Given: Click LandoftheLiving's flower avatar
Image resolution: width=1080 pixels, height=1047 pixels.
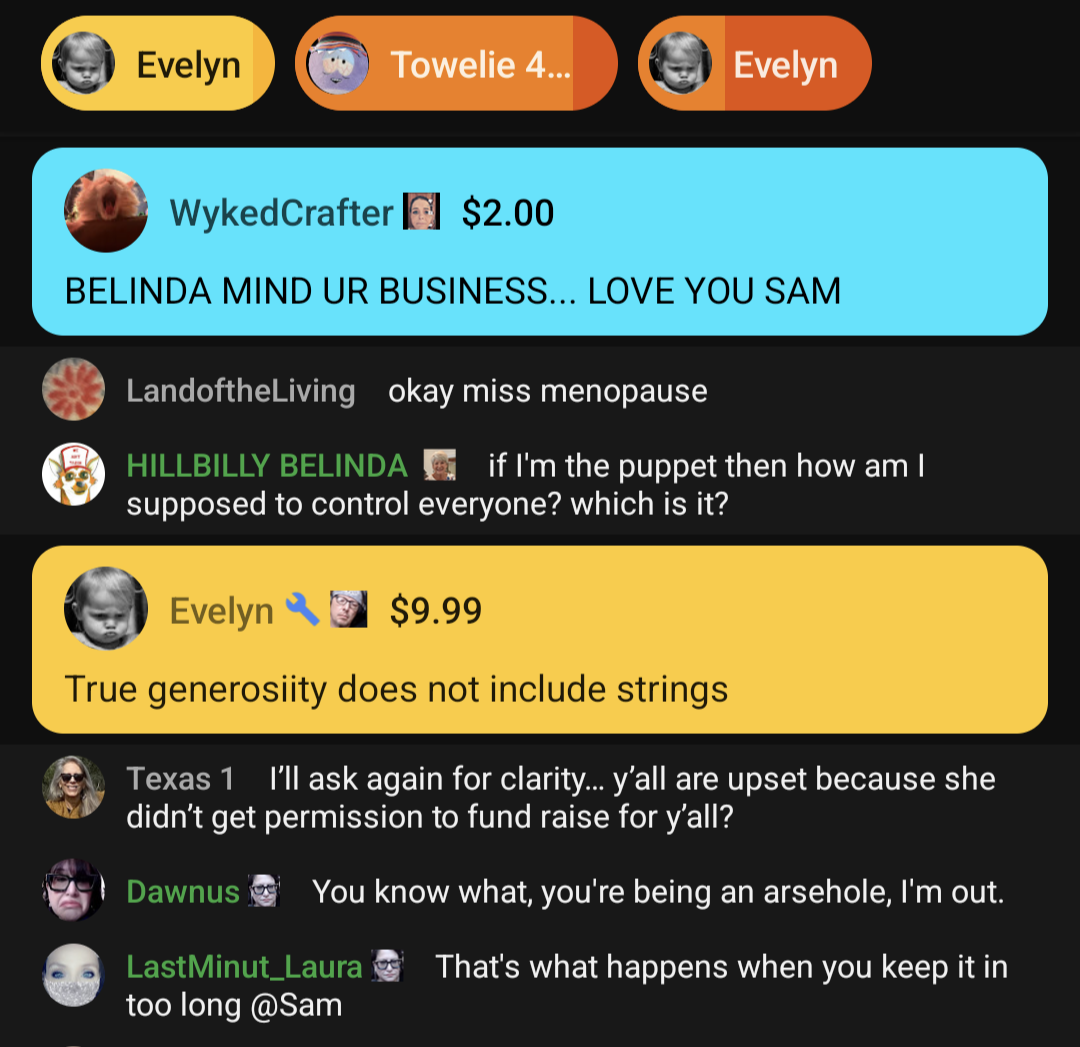Looking at the screenshot, I should point(74,389).
